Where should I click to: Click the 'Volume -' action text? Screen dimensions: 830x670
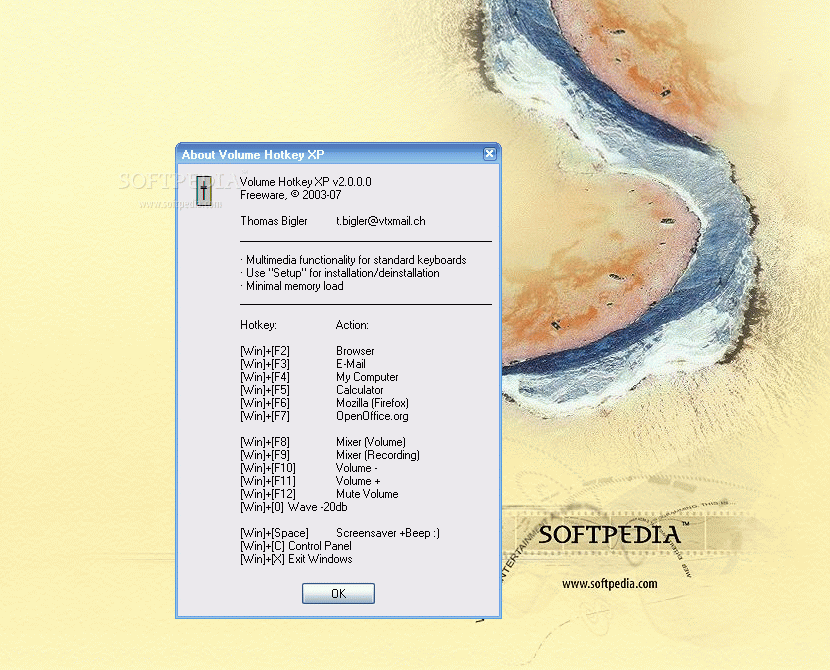[356, 468]
